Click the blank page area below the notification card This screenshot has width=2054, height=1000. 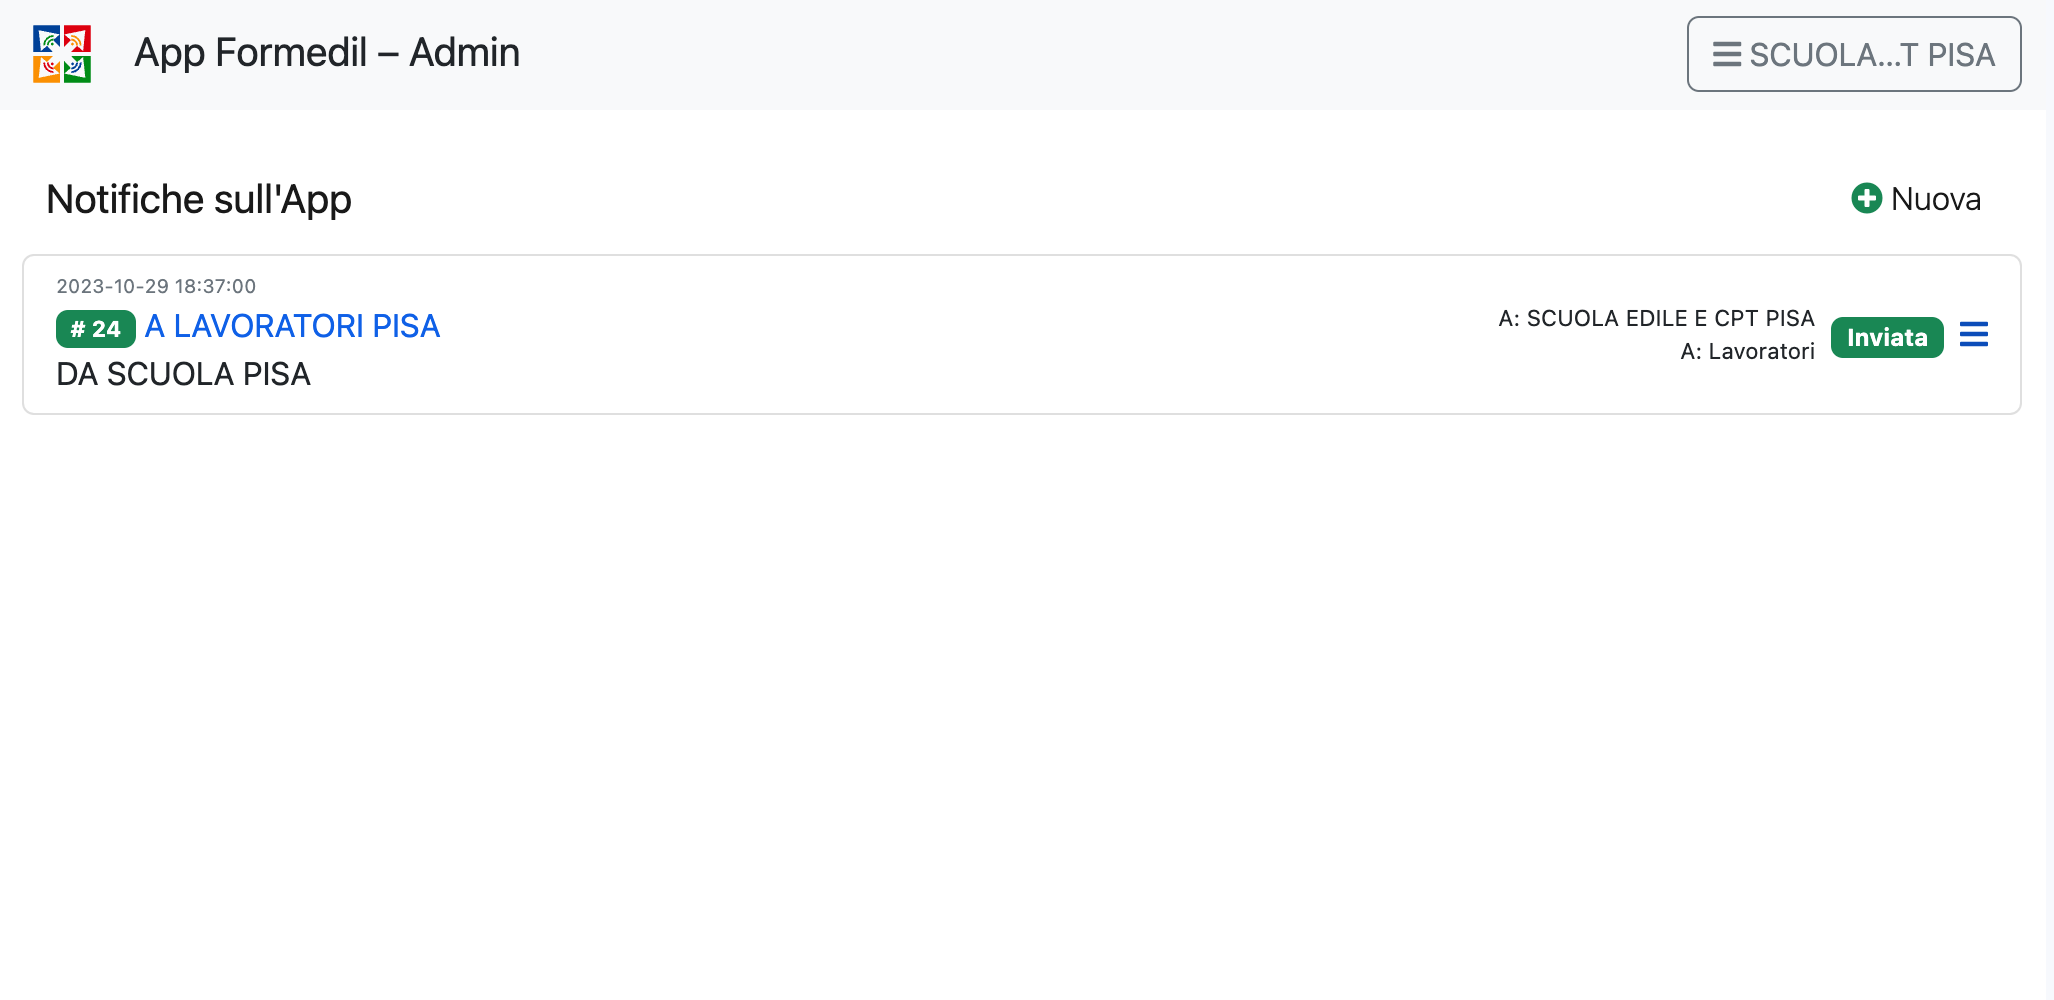point(1000,700)
